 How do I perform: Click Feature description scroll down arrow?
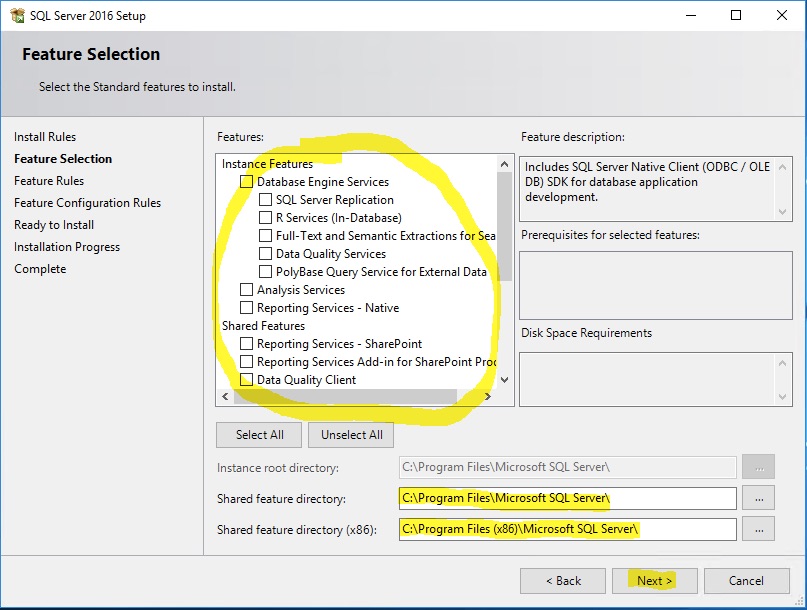[782, 212]
